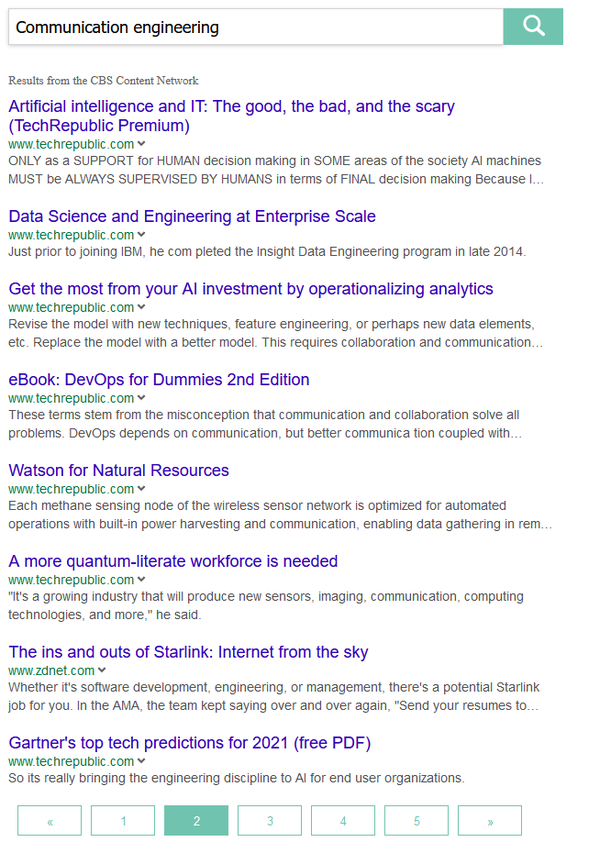
Task: Click the Communication engineering search input field
Action: point(255,28)
